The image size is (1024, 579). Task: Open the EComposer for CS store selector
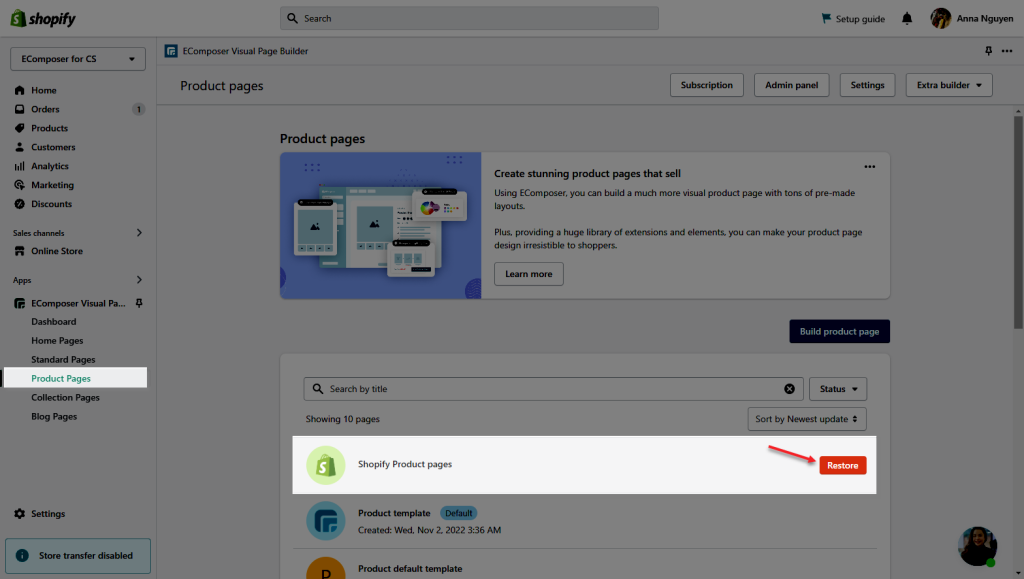(x=78, y=59)
